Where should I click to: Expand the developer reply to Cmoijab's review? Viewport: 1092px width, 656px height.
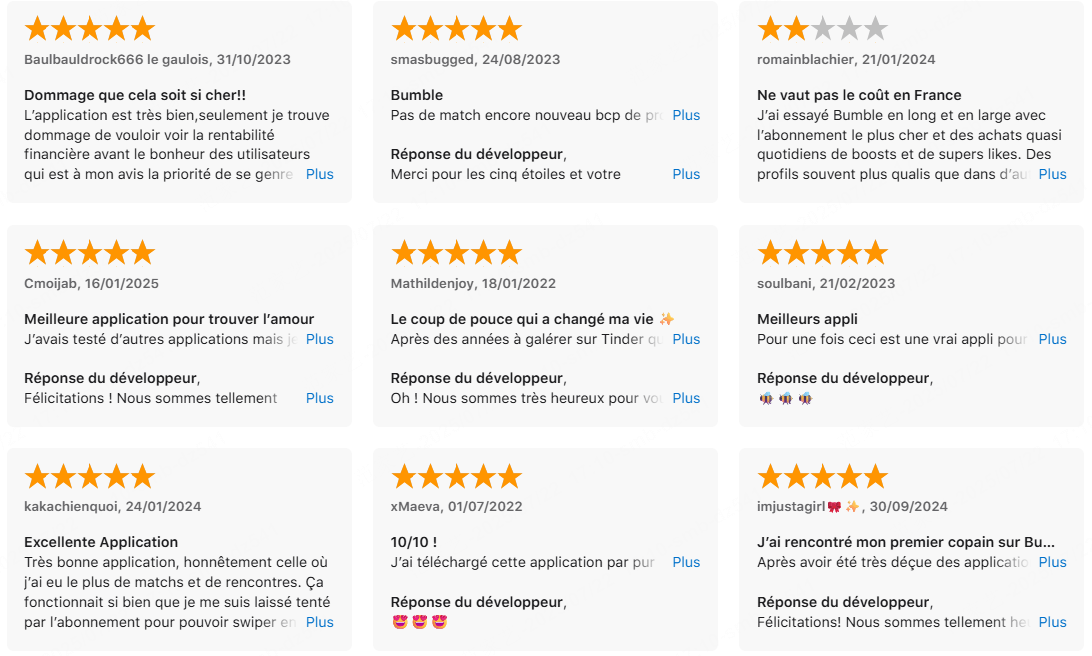[x=320, y=398]
